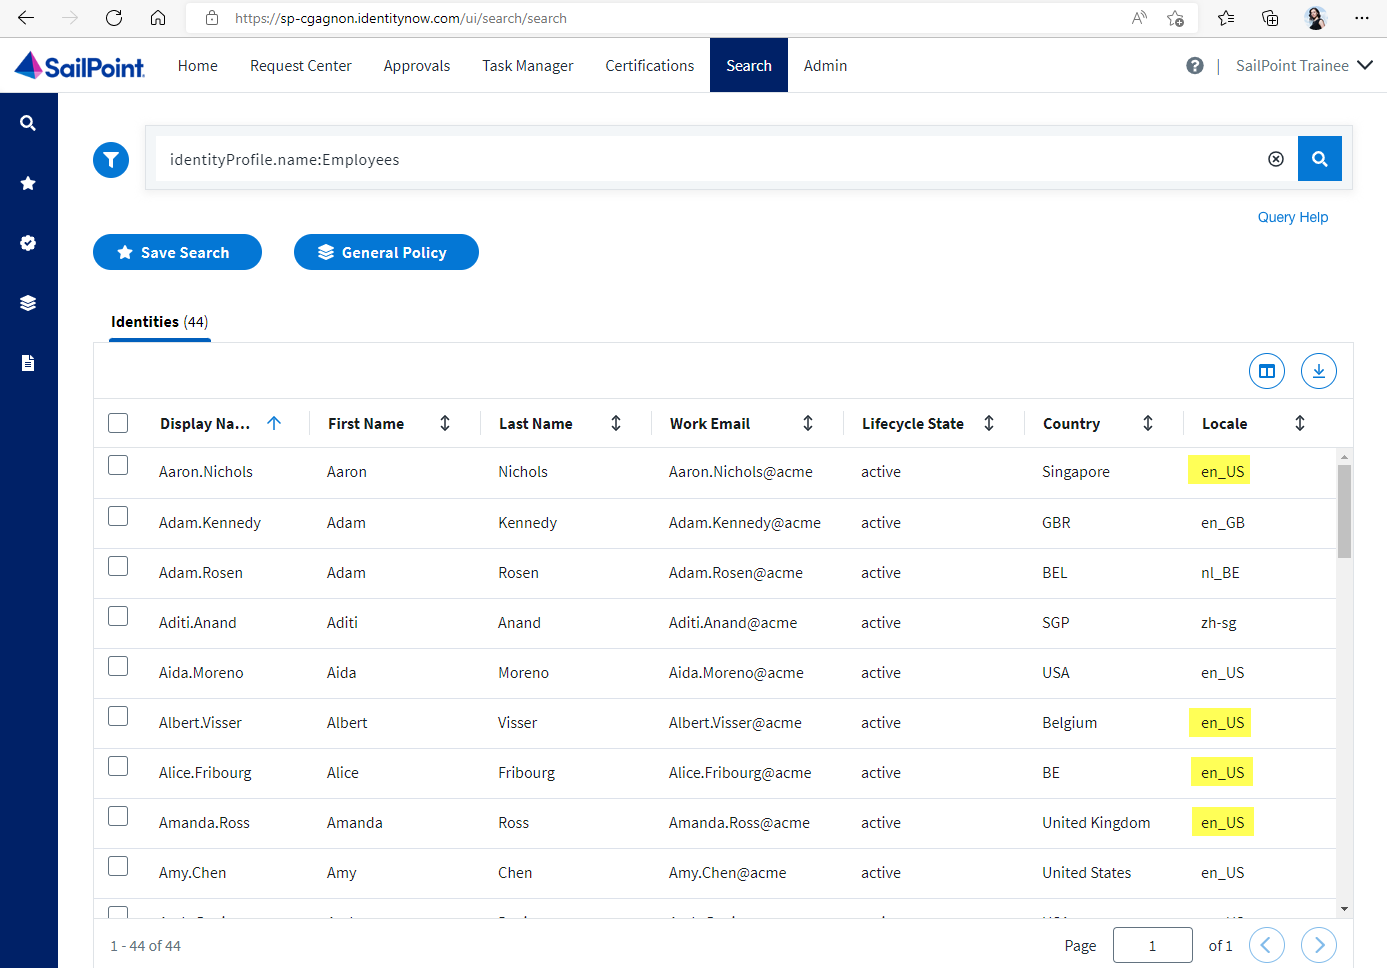
Task: Click the download results icon
Action: (x=1318, y=371)
